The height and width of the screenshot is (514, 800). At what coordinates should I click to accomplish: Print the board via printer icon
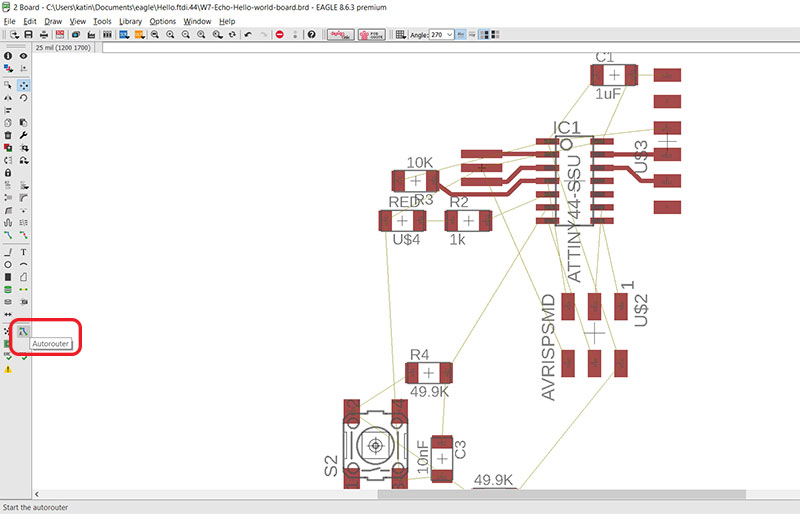click(44, 35)
